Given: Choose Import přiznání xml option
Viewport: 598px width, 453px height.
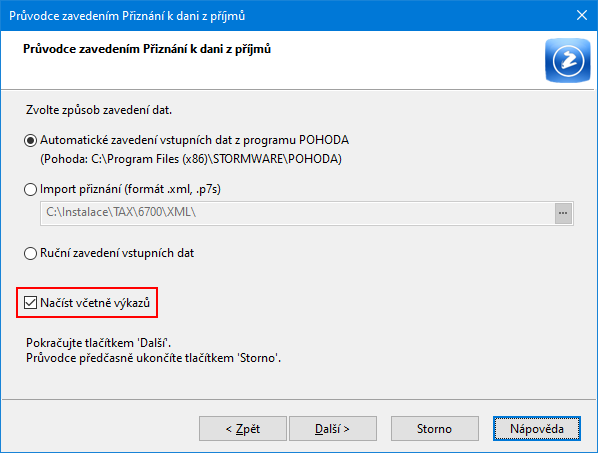Looking at the screenshot, I should click(30, 189).
